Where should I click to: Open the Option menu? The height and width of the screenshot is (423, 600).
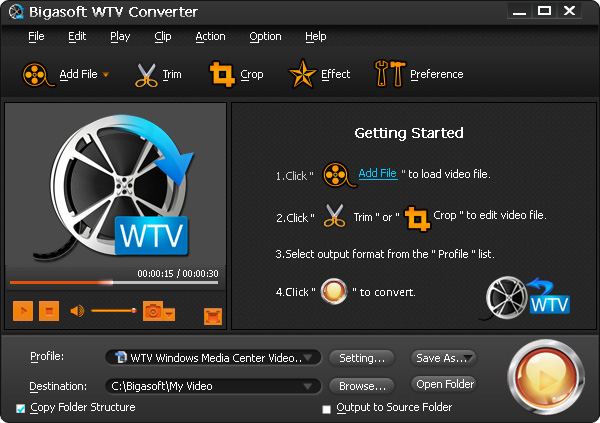pos(265,36)
